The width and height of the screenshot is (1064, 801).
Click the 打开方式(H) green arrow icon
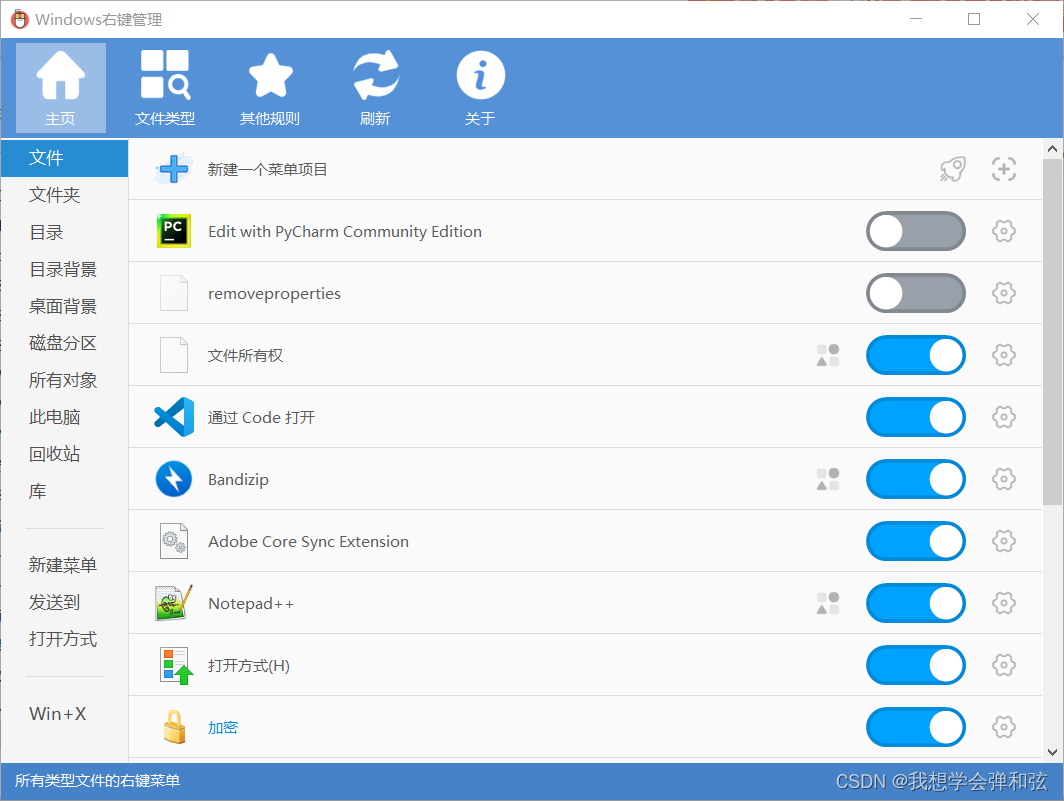(x=176, y=665)
